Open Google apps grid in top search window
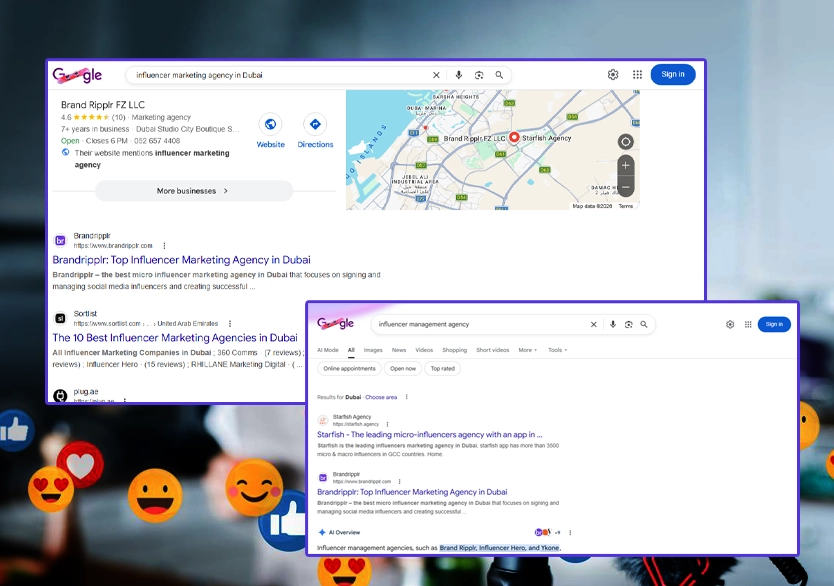The image size is (834, 586). coord(637,75)
